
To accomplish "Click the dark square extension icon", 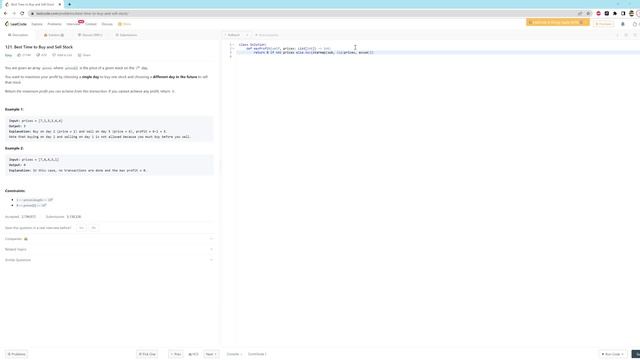I will tap(607, 13).
